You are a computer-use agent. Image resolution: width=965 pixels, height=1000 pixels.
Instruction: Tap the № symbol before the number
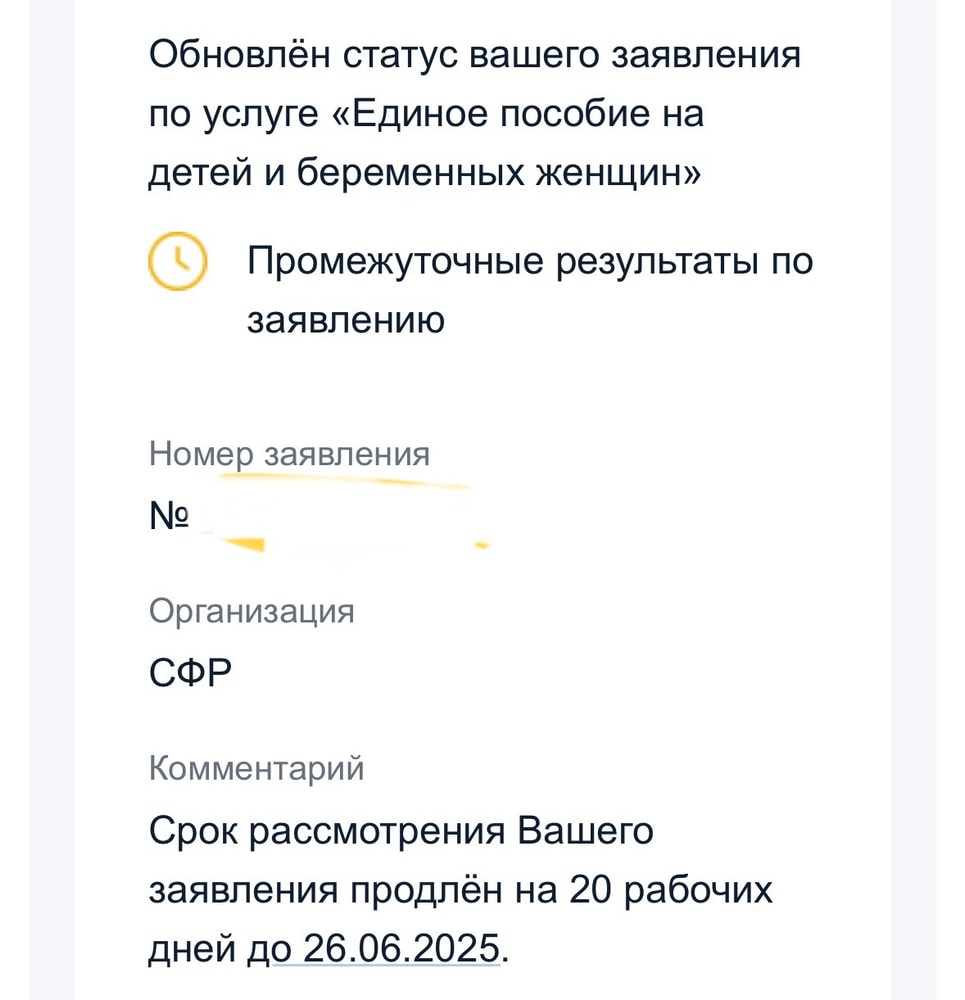(168, 515)
